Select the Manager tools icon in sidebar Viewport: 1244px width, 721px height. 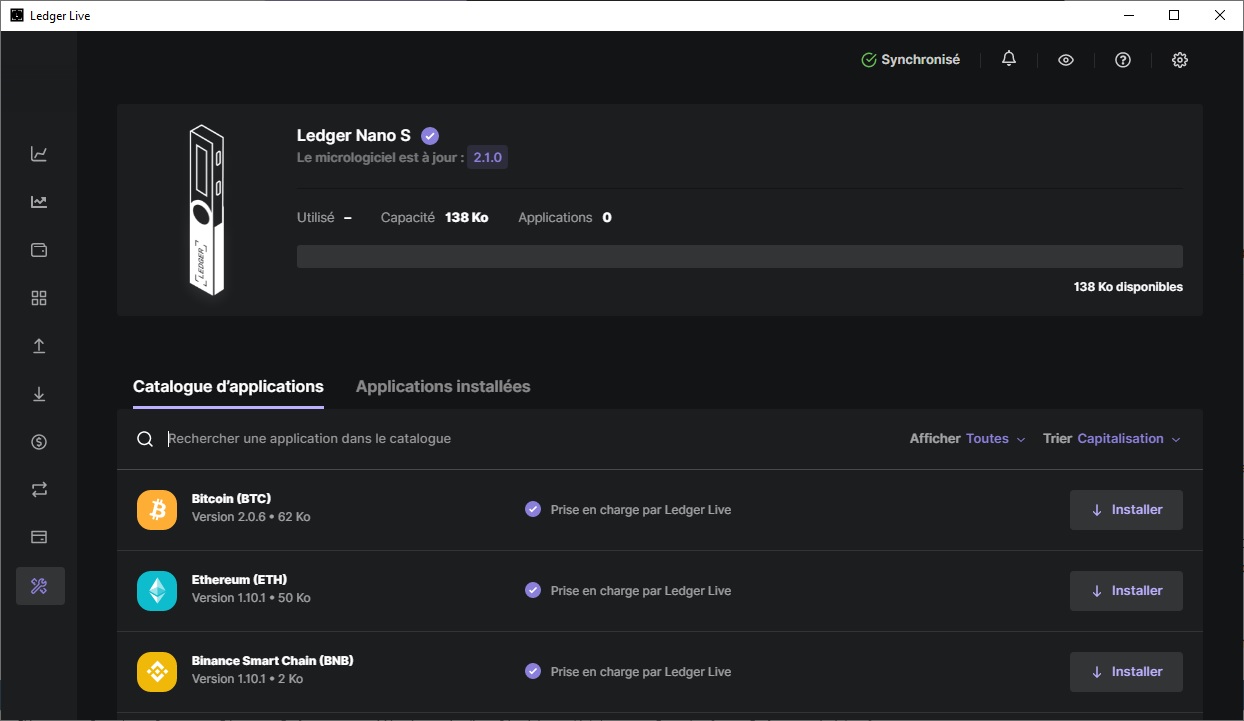[x=40, y=586]
